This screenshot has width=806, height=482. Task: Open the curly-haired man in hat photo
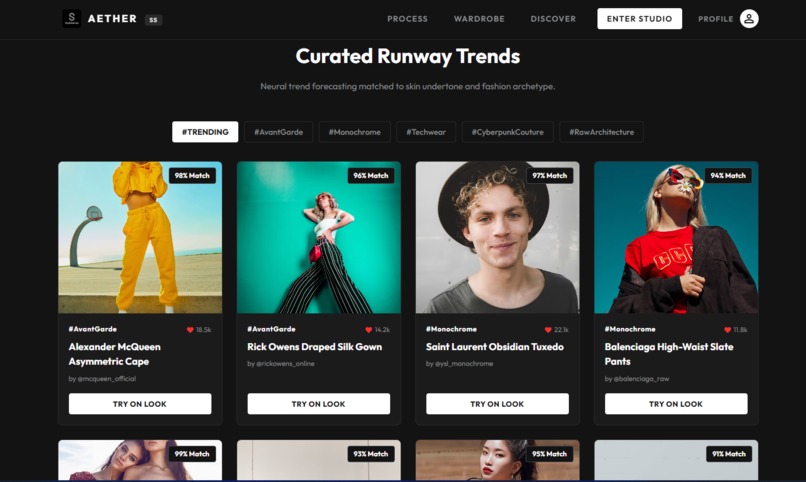coord(497,237)
